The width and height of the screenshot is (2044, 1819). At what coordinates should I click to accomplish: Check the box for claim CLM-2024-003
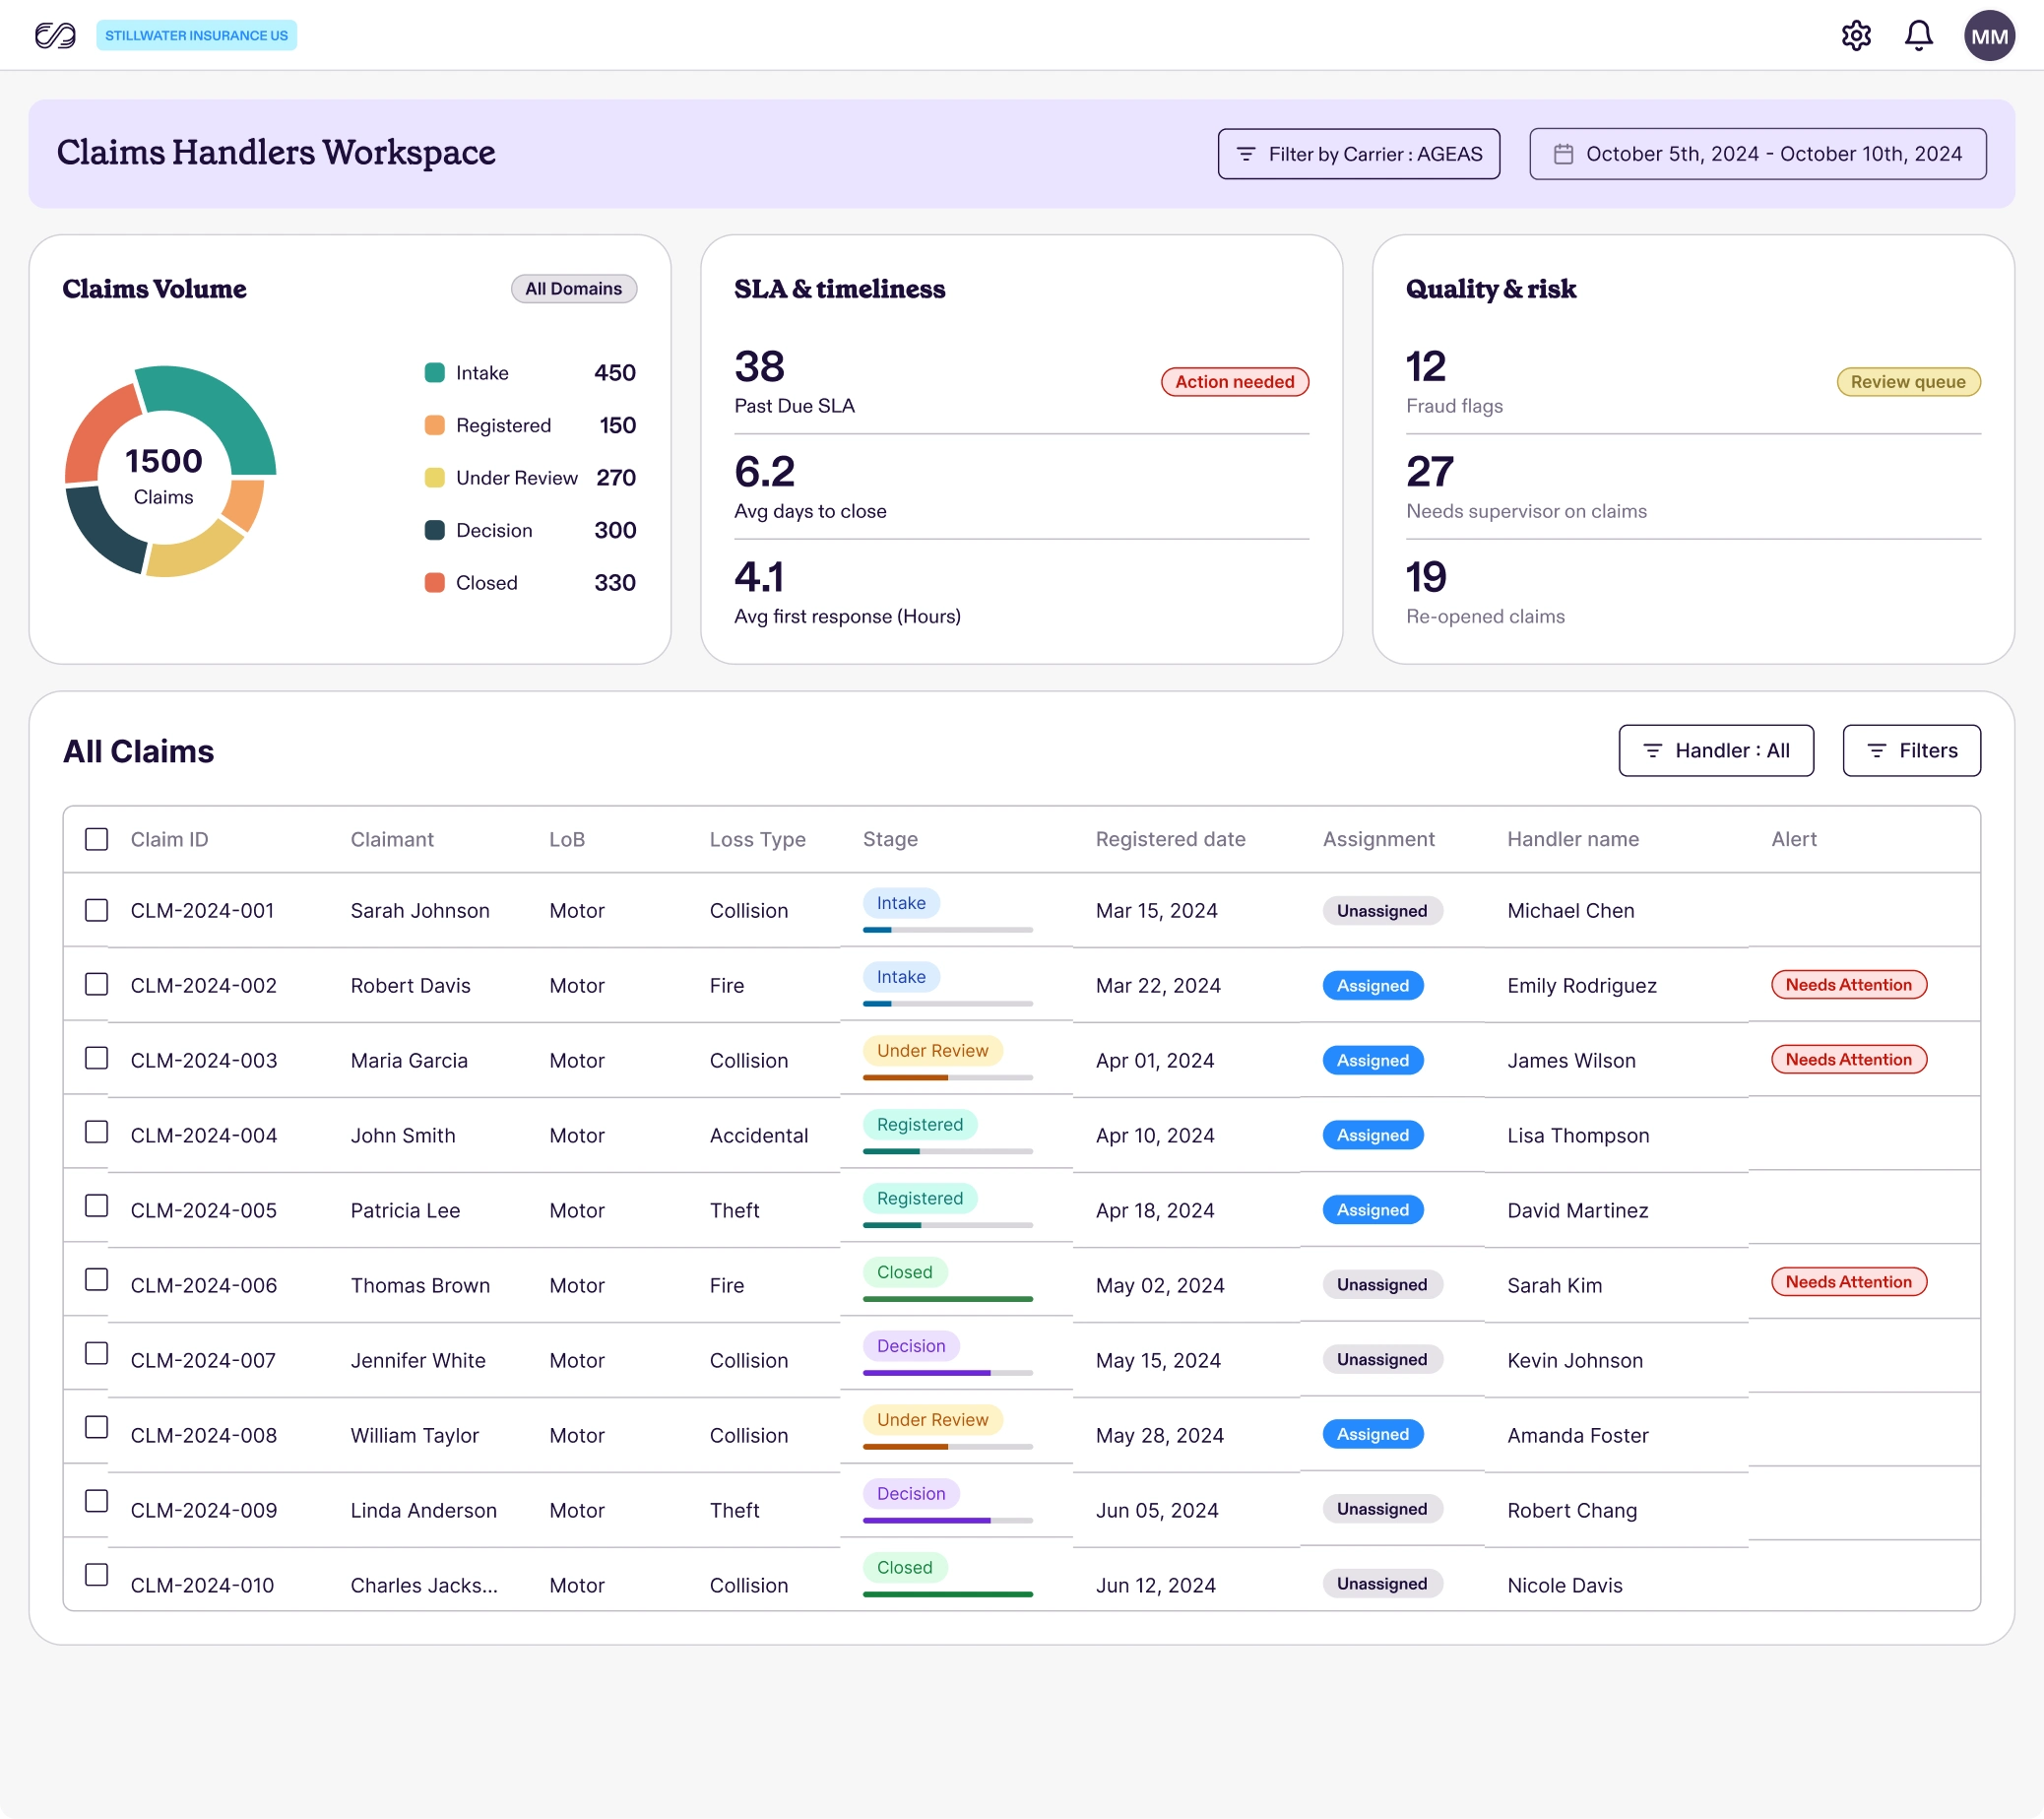tap(96, 1058)
